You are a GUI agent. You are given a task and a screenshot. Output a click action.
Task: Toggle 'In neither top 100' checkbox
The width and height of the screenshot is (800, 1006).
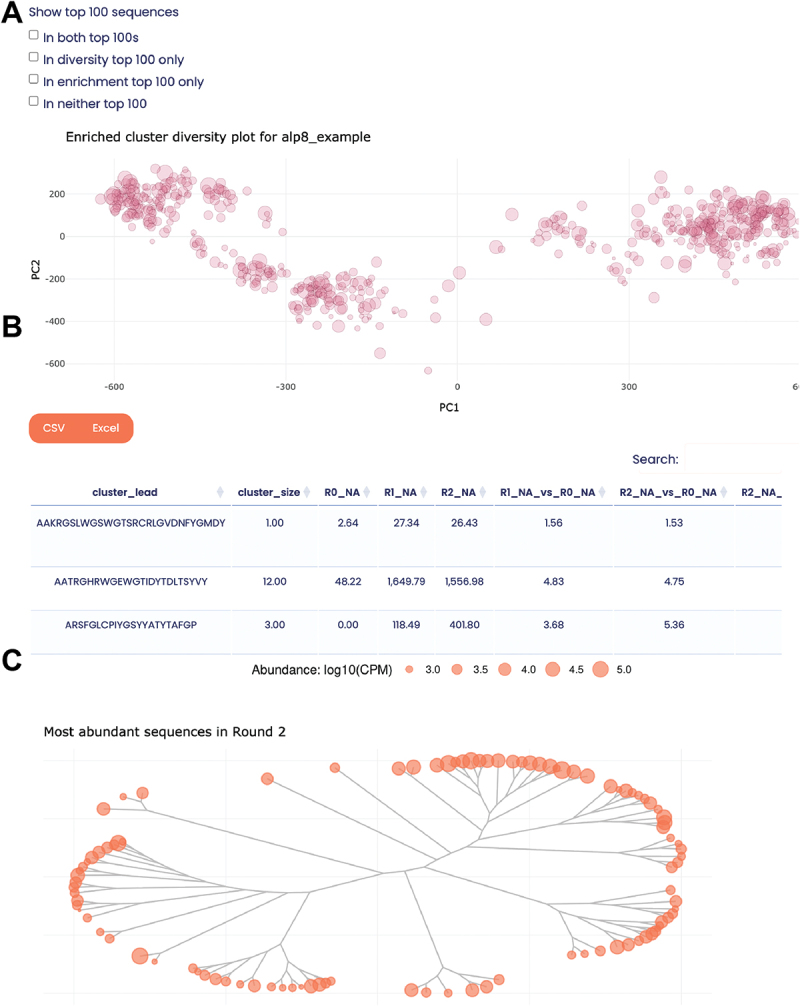[x=33, y=101]
